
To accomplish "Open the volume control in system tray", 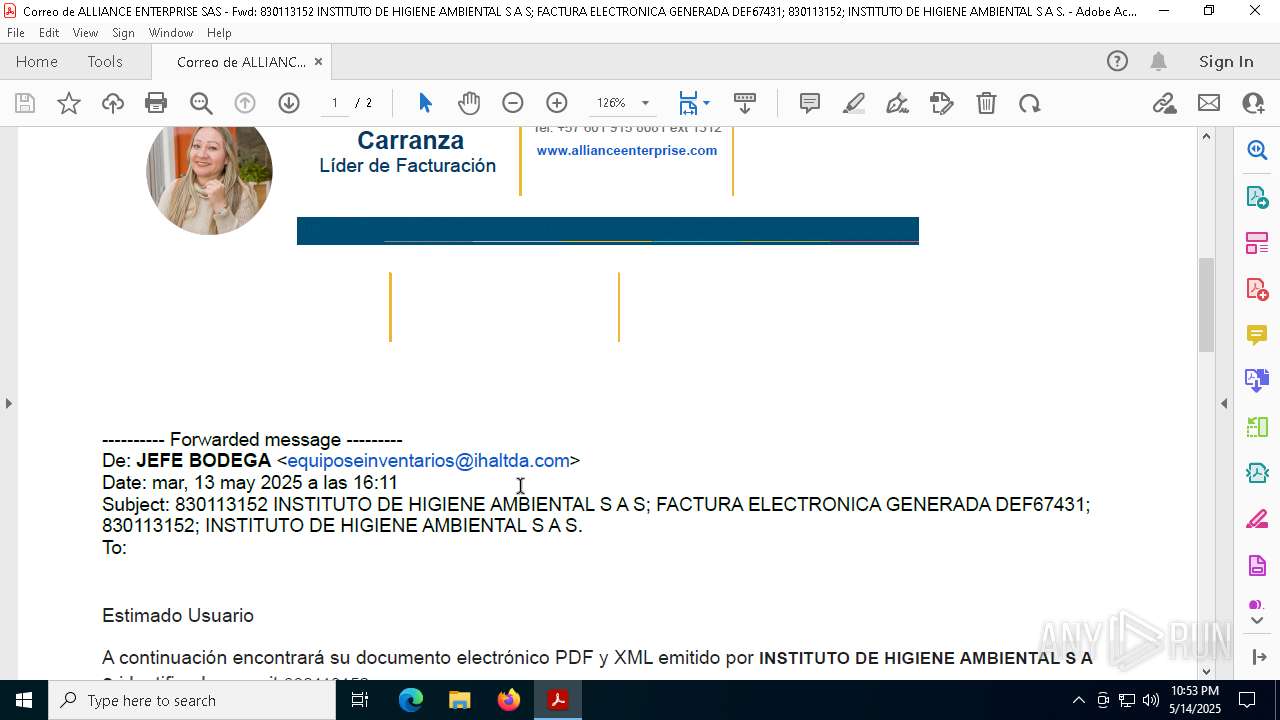I will tap(1150, 700).
